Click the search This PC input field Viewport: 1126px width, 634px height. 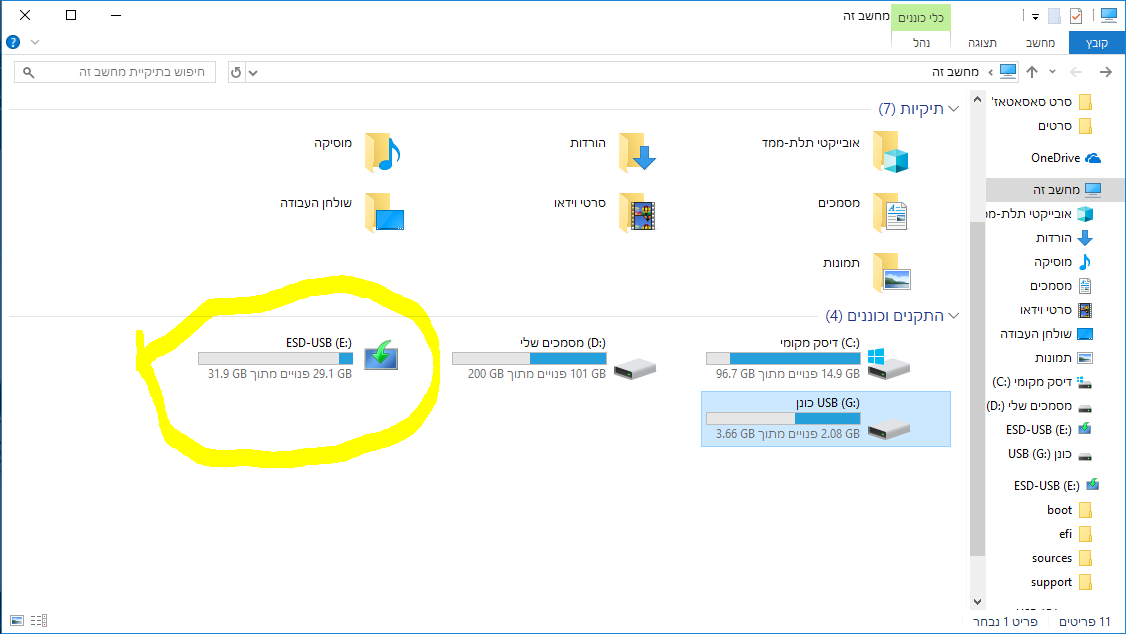(x=115, y=73)
